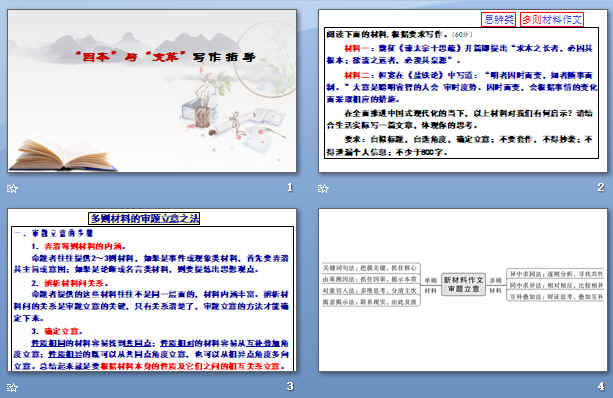Click slide number 1 below the first thumbnail
613x398 pixels.
290,187
